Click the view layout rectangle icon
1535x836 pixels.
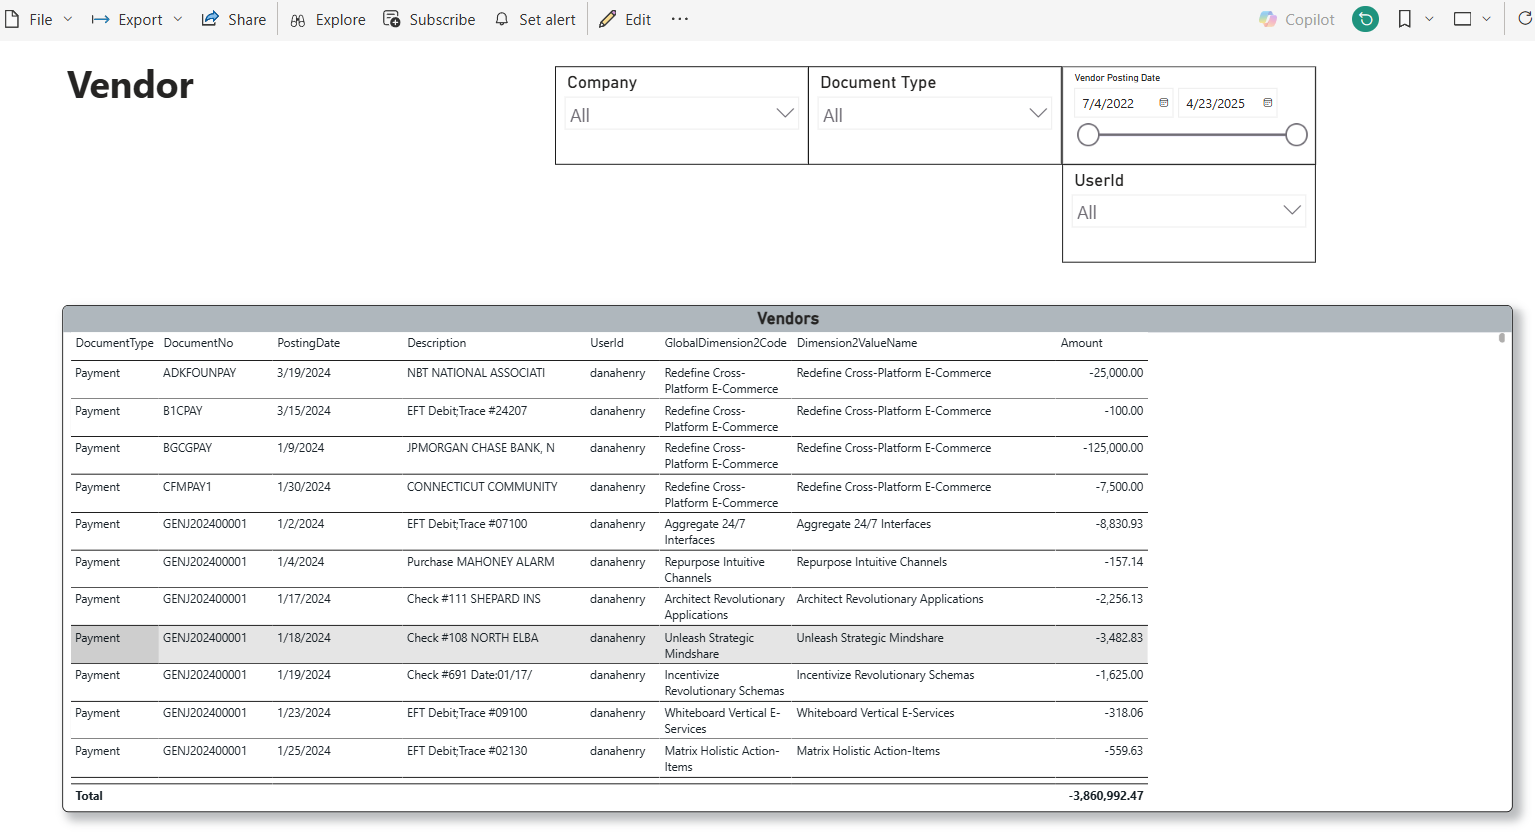[1462, 19]
